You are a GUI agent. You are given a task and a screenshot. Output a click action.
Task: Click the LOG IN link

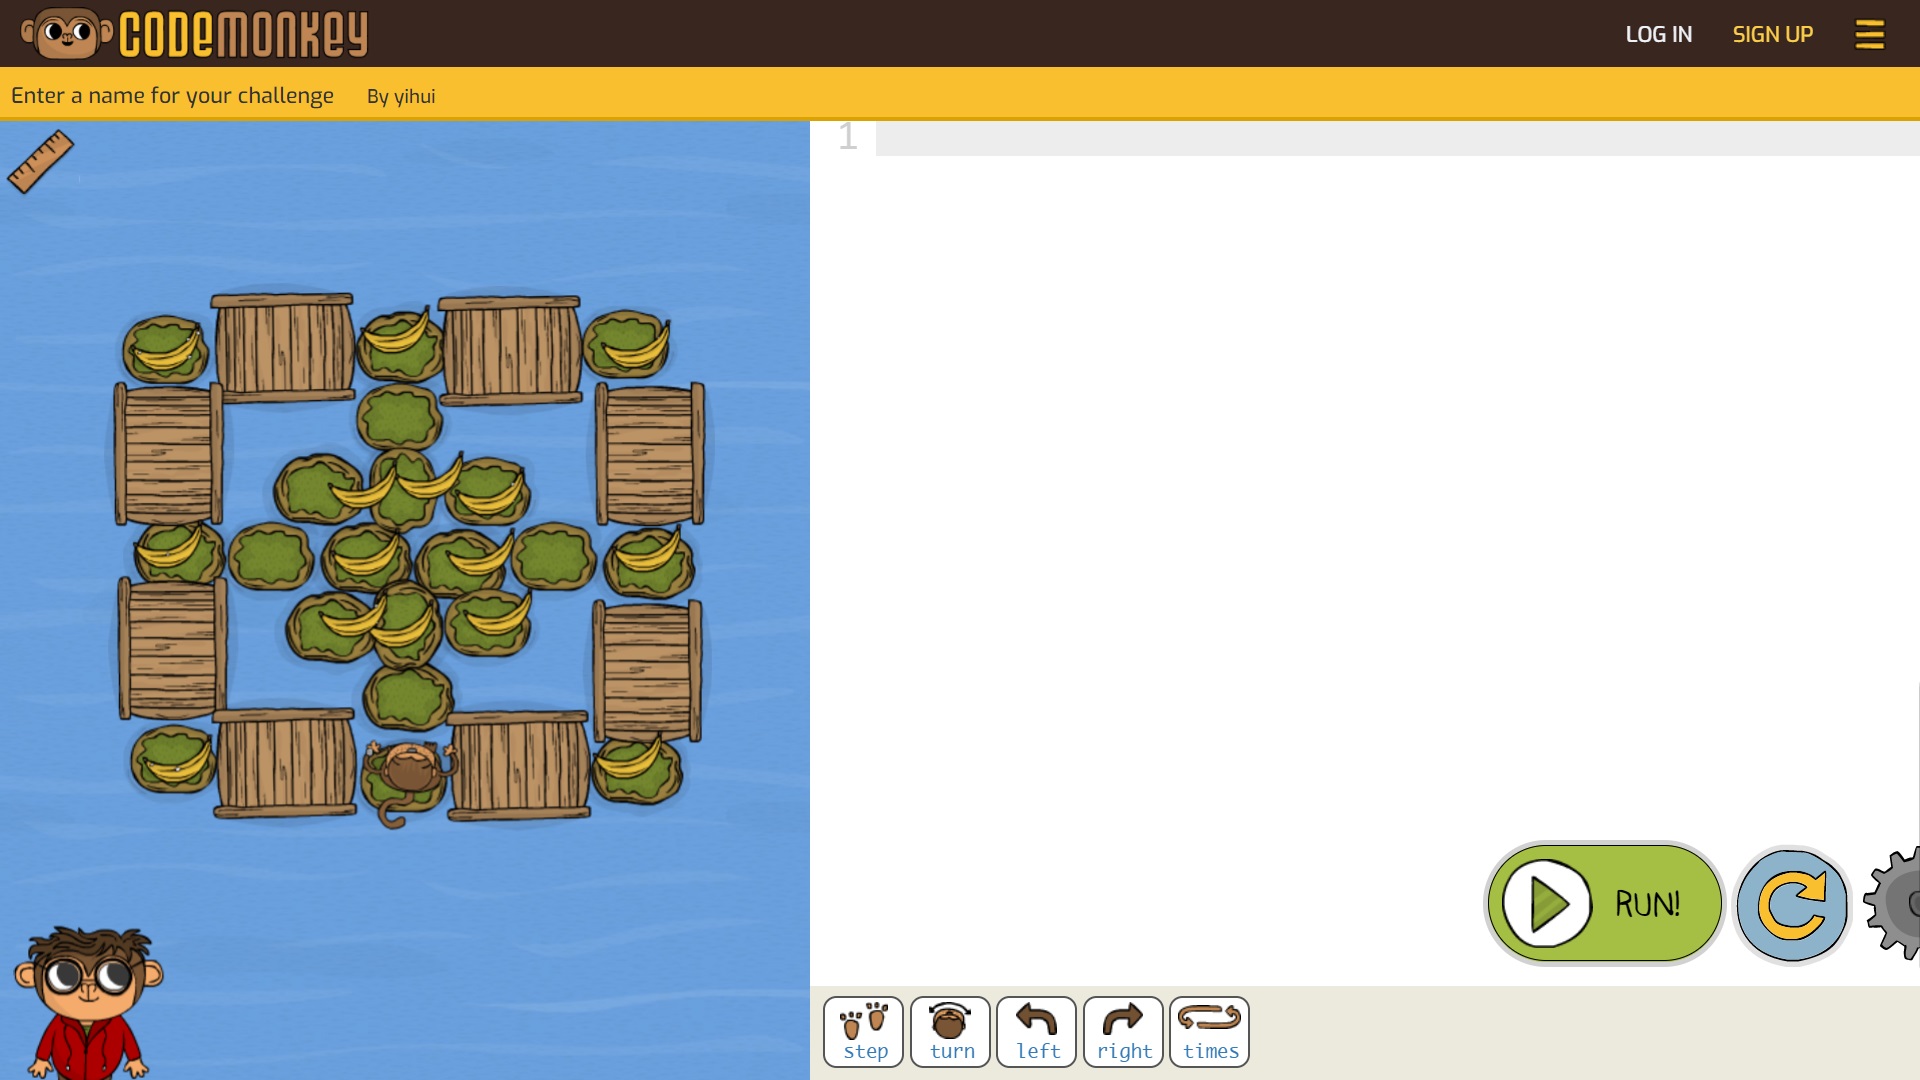click(x=1659, y=34)
